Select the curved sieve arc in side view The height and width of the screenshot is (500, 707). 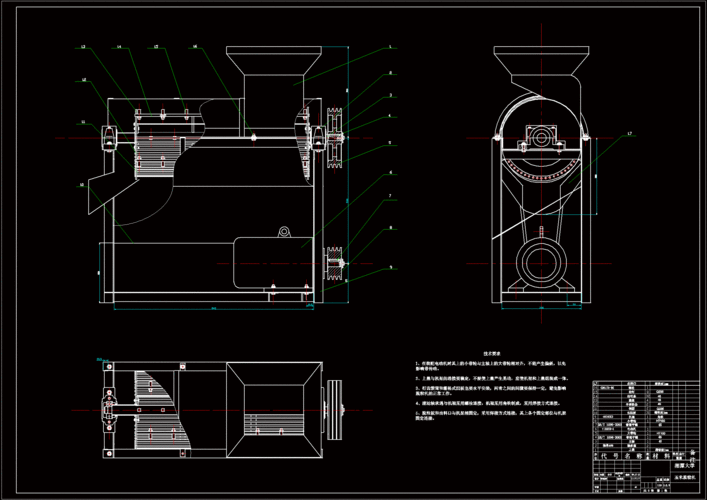click(x=540, y=172)
